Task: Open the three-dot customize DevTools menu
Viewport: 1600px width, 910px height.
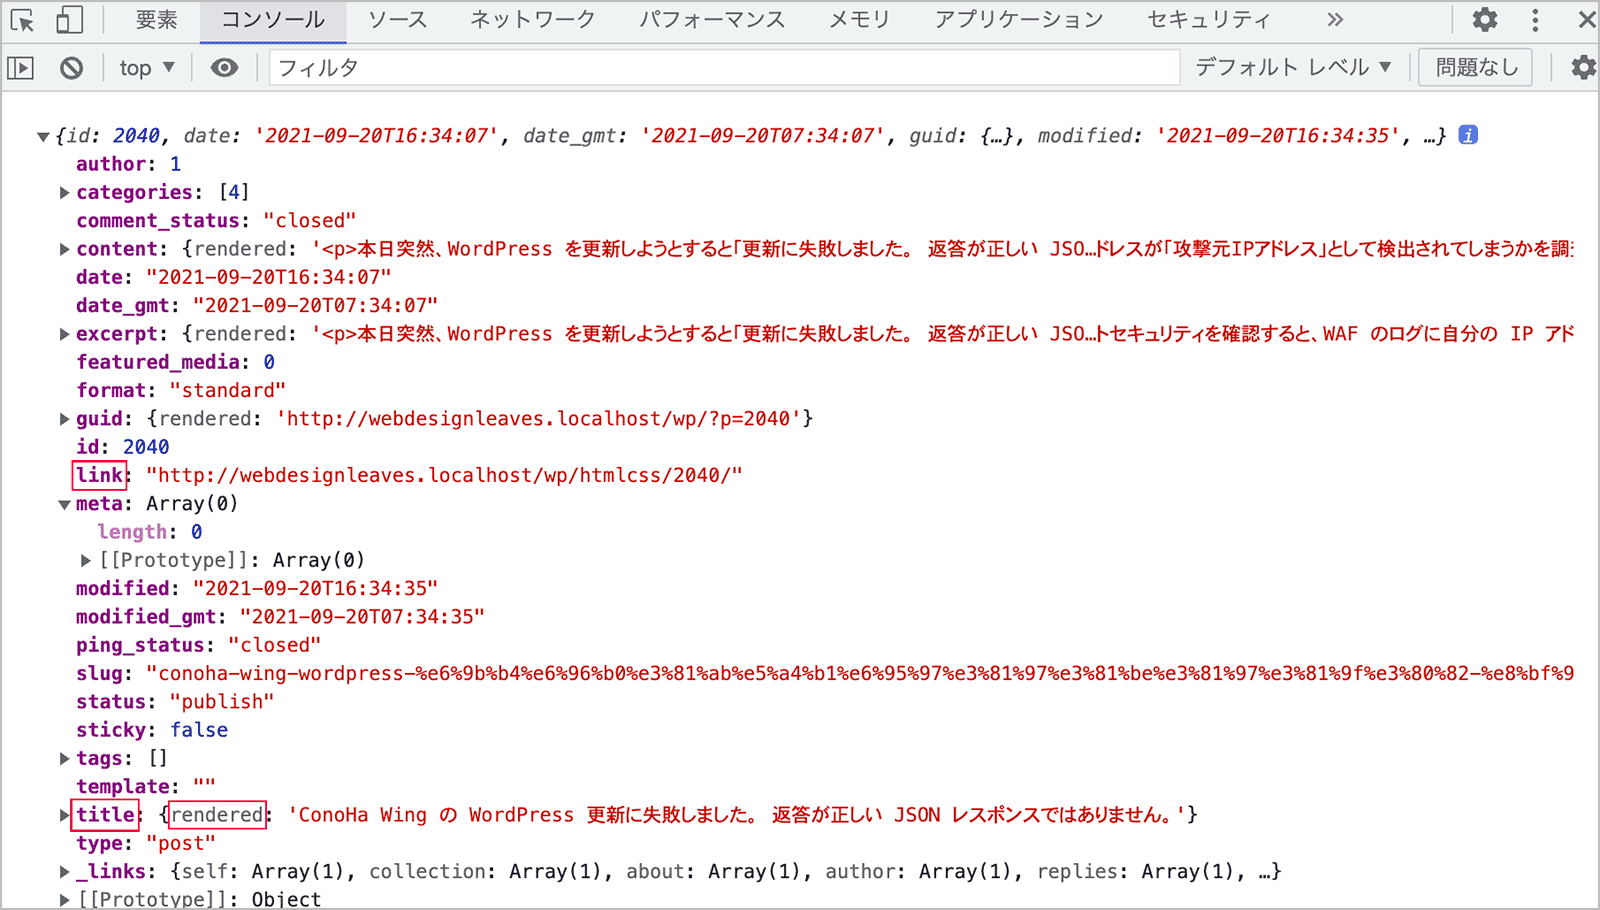Action: point(1535,20)
